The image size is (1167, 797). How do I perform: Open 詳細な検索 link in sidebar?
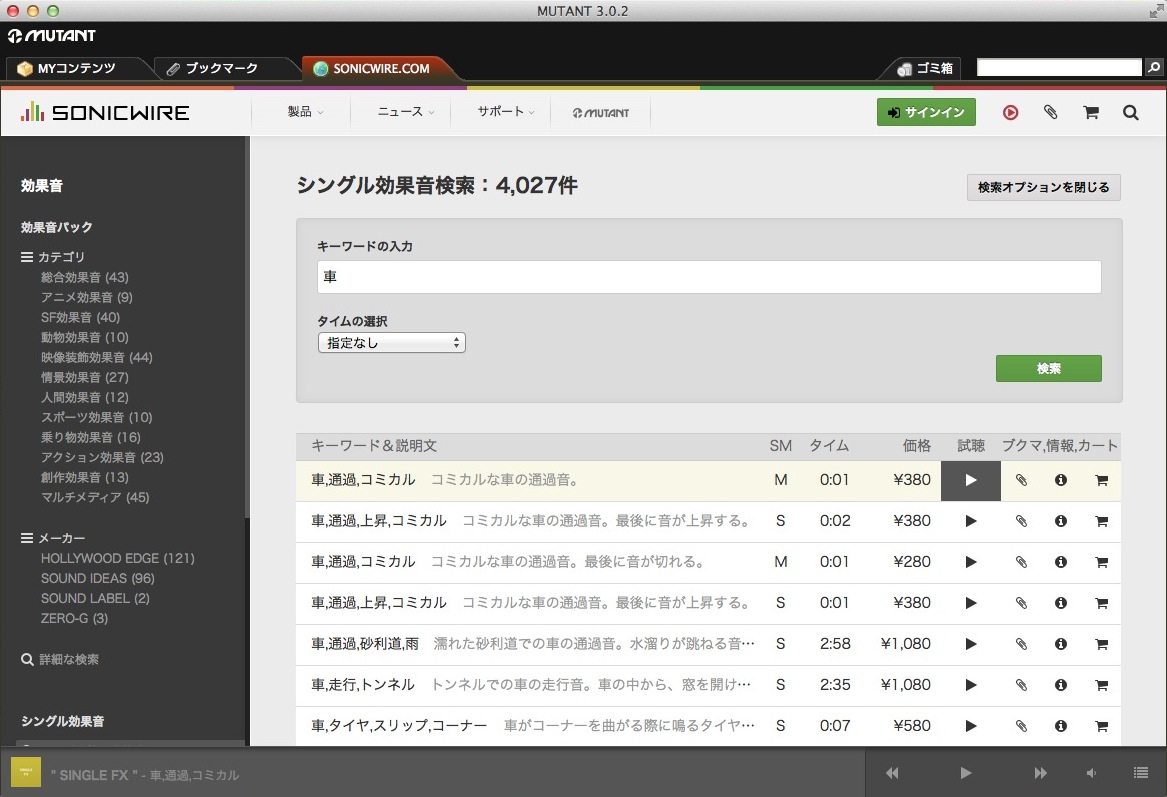tap(60, 659)
